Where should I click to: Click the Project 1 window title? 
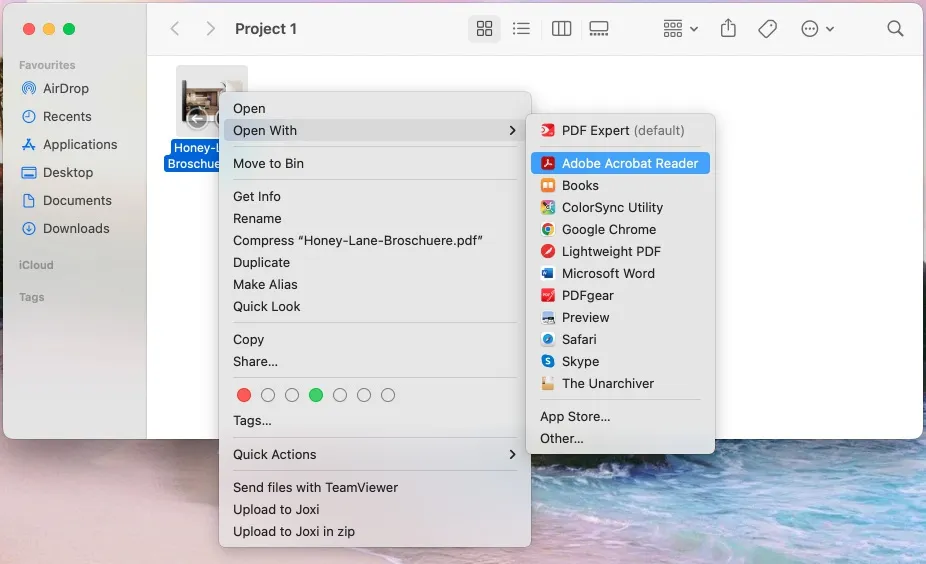click(x=266, y=28)
